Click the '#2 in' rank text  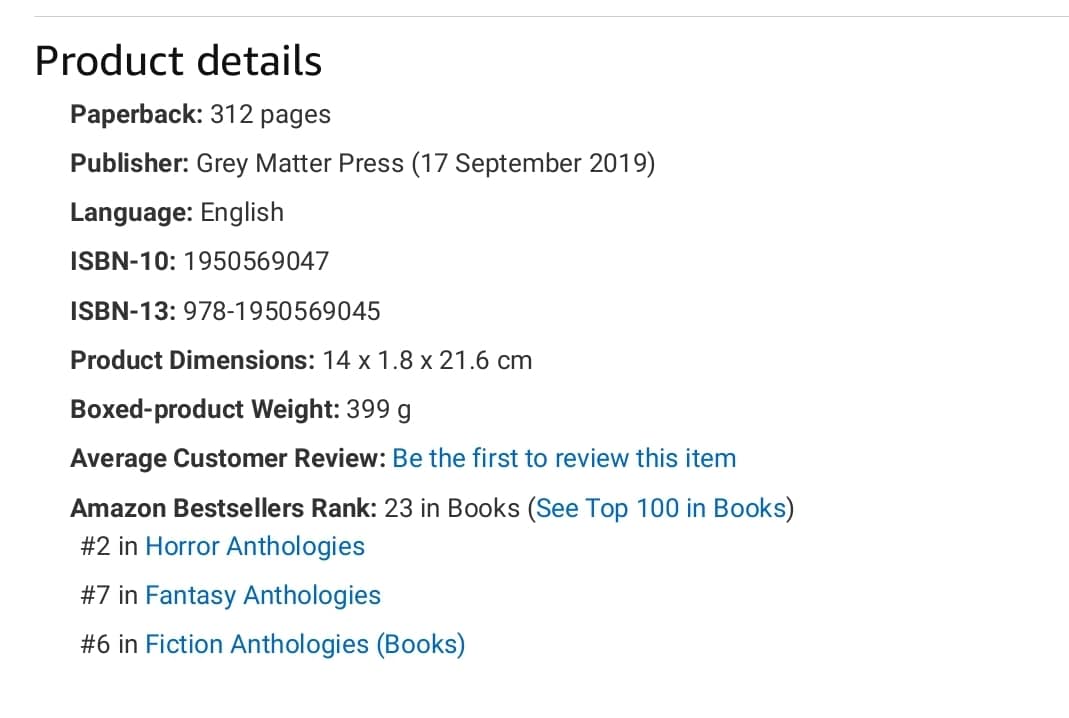(x=109, y=547)
